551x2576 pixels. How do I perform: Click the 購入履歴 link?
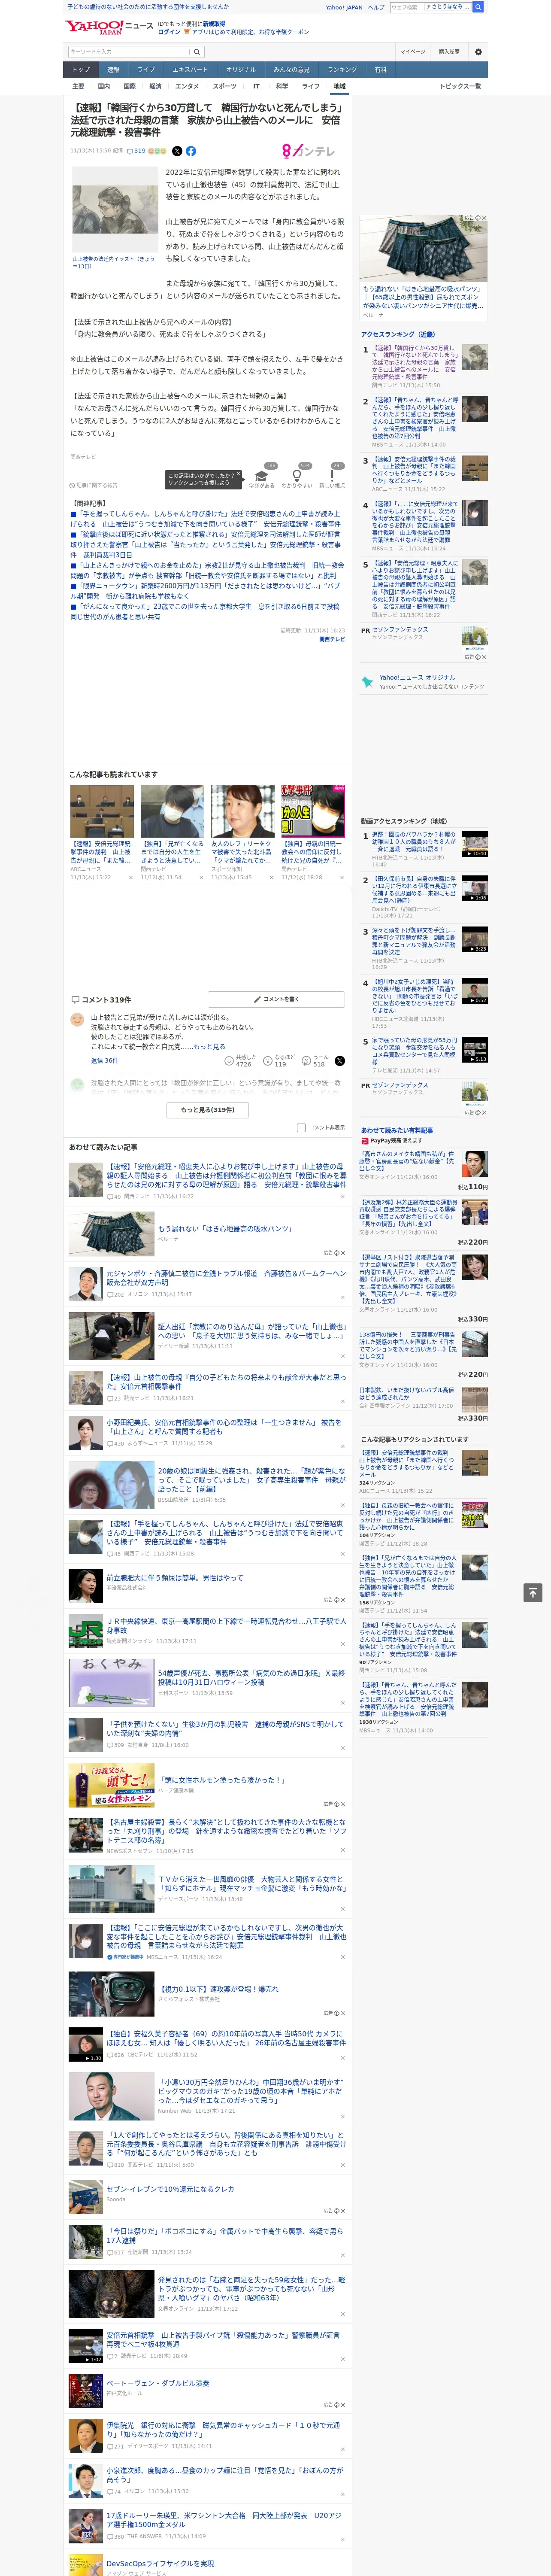449,52
